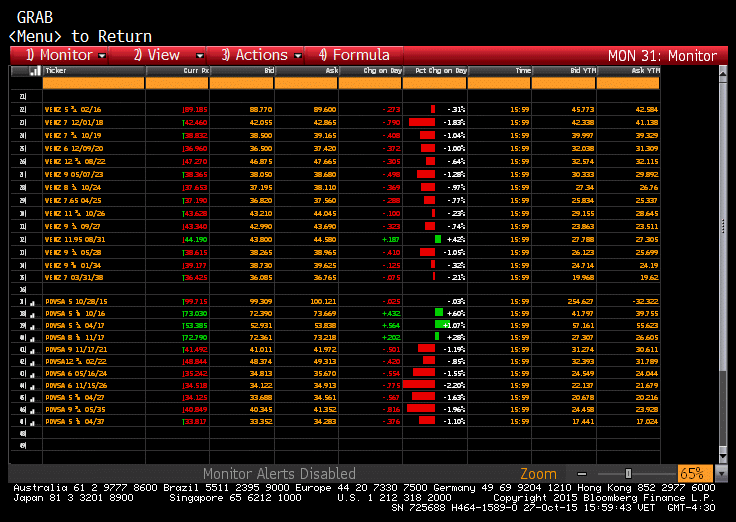Open the zoom percentage dropdown arrow
This screenshot has width=736, height=522.
click(x=720, y=474)
